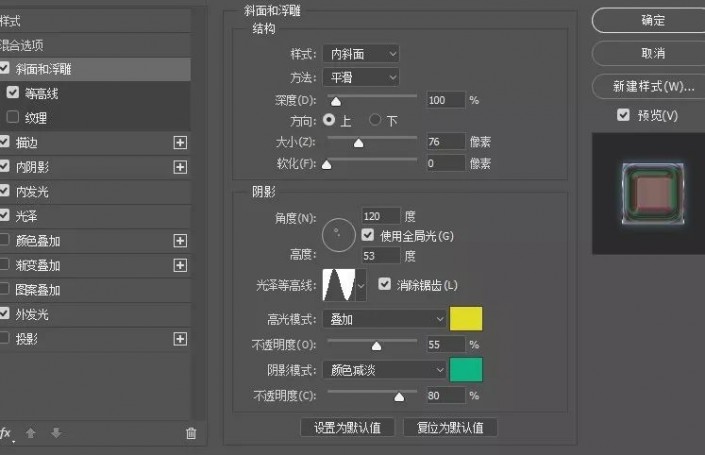The height and width of the screenshot is (455, 705).
Task: Open the green shadow color swatch
Action: (x=466, y=370)
